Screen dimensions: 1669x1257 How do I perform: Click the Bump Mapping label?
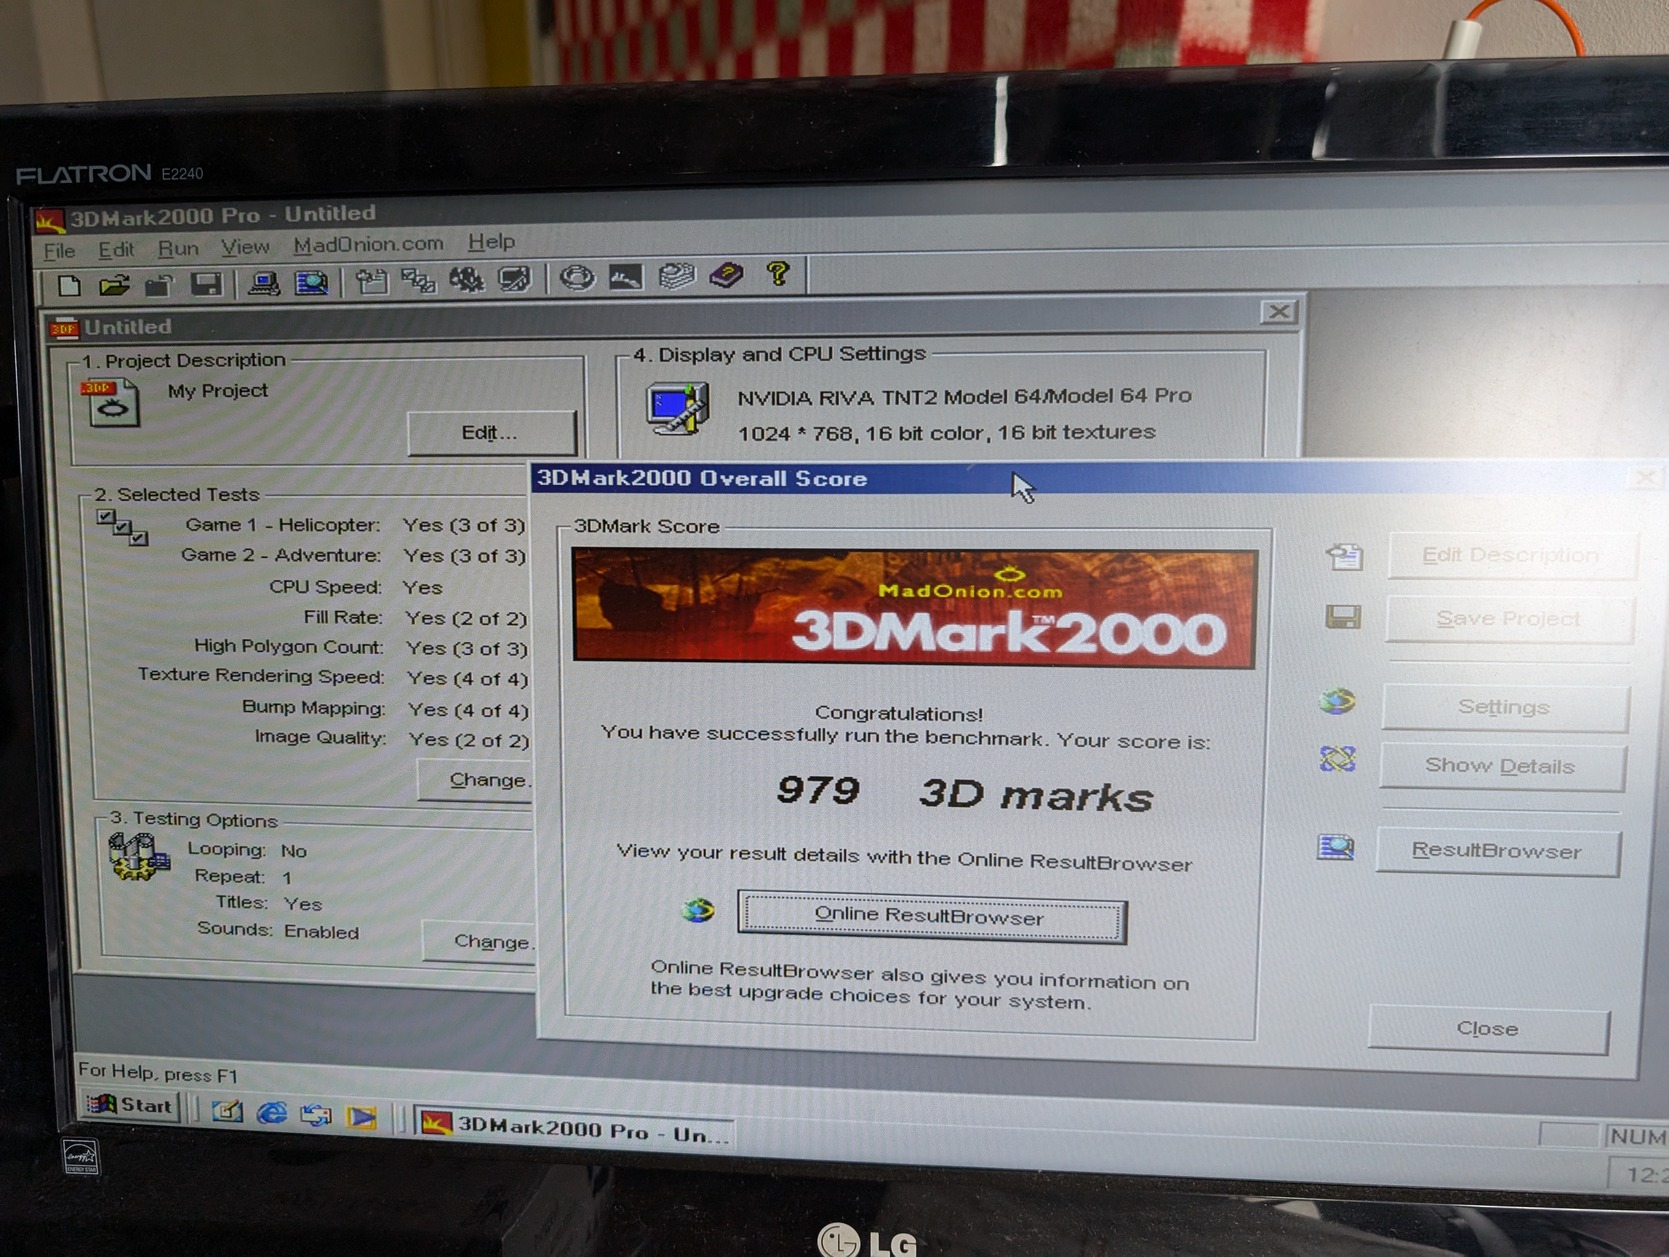point(313,708)
